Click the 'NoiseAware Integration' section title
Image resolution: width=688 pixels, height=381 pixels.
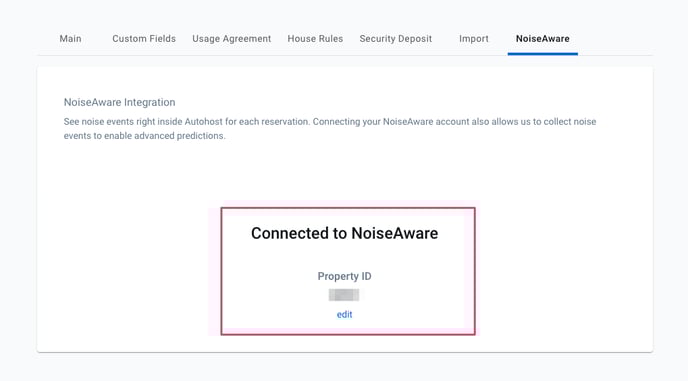(119, 102)
